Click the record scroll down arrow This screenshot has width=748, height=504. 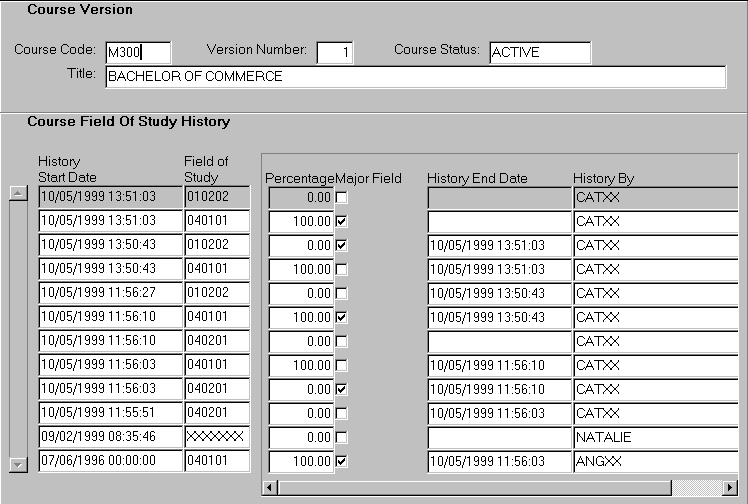pyautogui.click(x=17, y=464)
